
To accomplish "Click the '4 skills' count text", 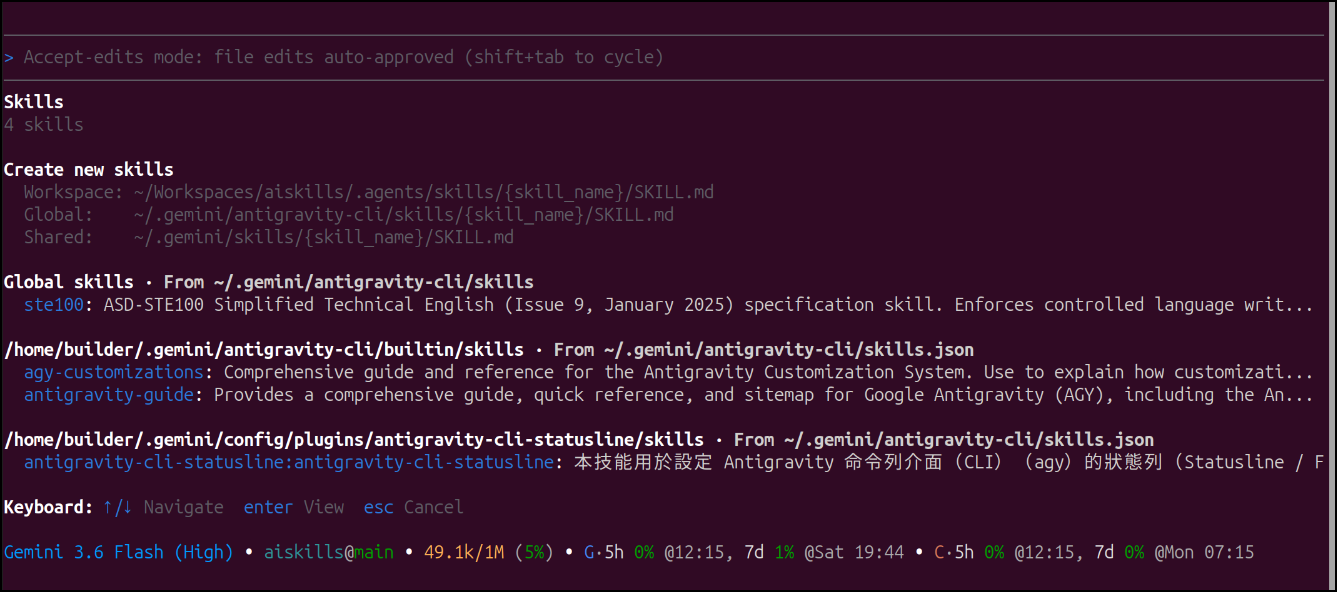I will 44,125.
